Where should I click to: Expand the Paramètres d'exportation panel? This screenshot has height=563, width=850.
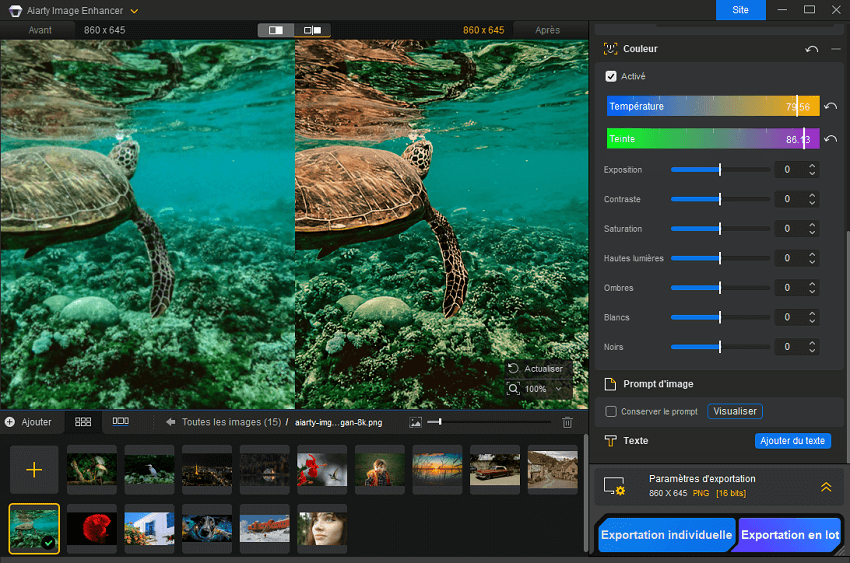826,487
